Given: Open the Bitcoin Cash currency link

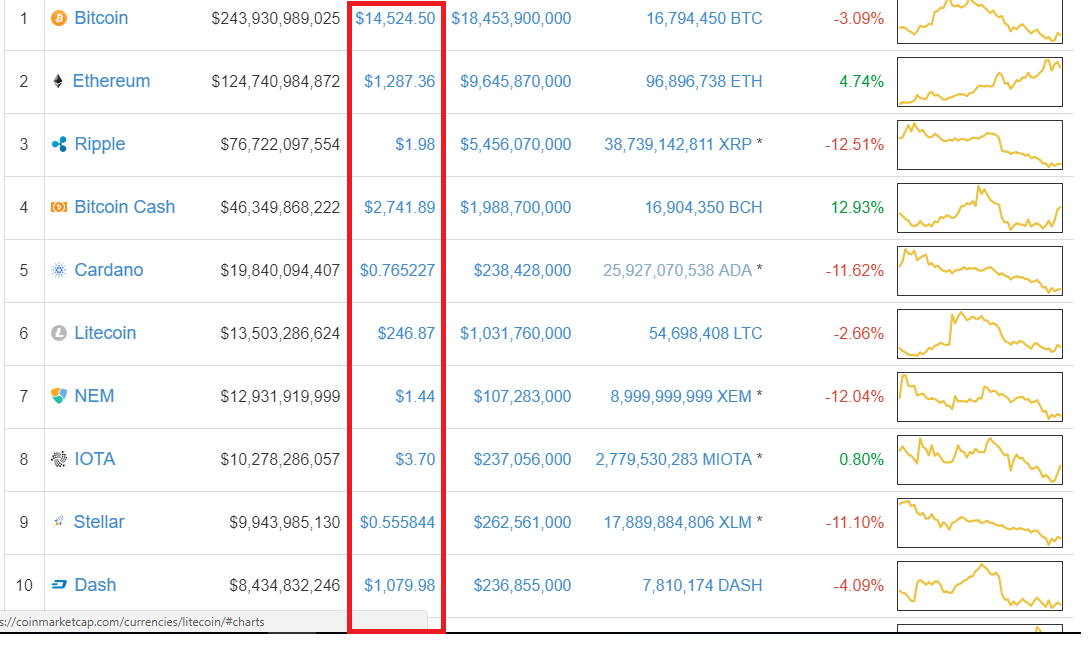Looking at the screenshot, I should (x=124, y=207).
